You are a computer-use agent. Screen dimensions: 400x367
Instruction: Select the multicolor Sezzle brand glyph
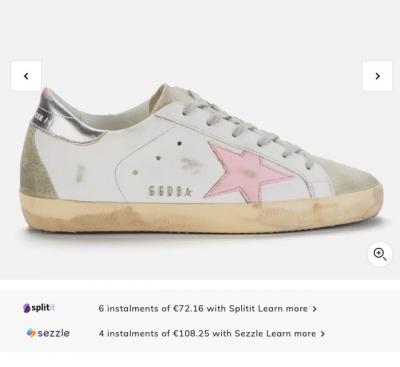[x=31, y=333]
